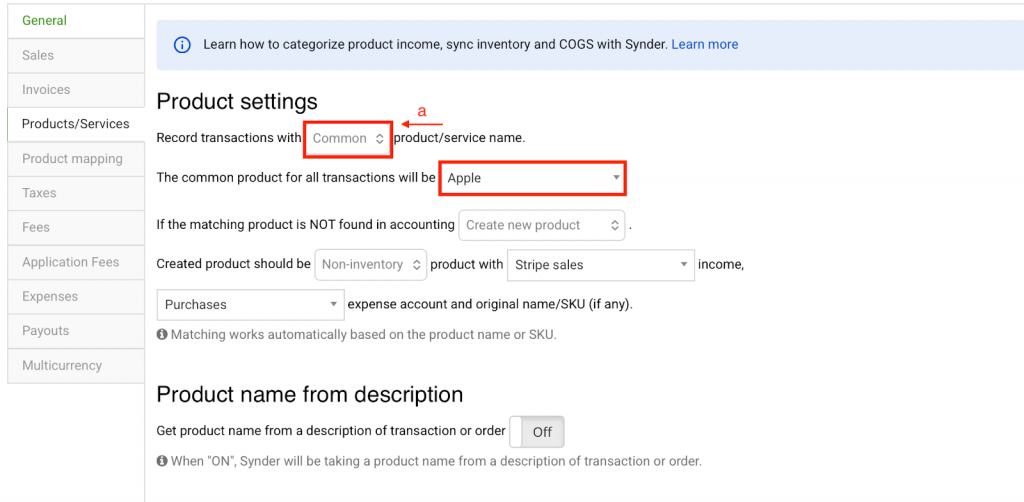Expand the Stripe sales income dropdown
This screenshot has height=502, width=1024.
point(600,265)
